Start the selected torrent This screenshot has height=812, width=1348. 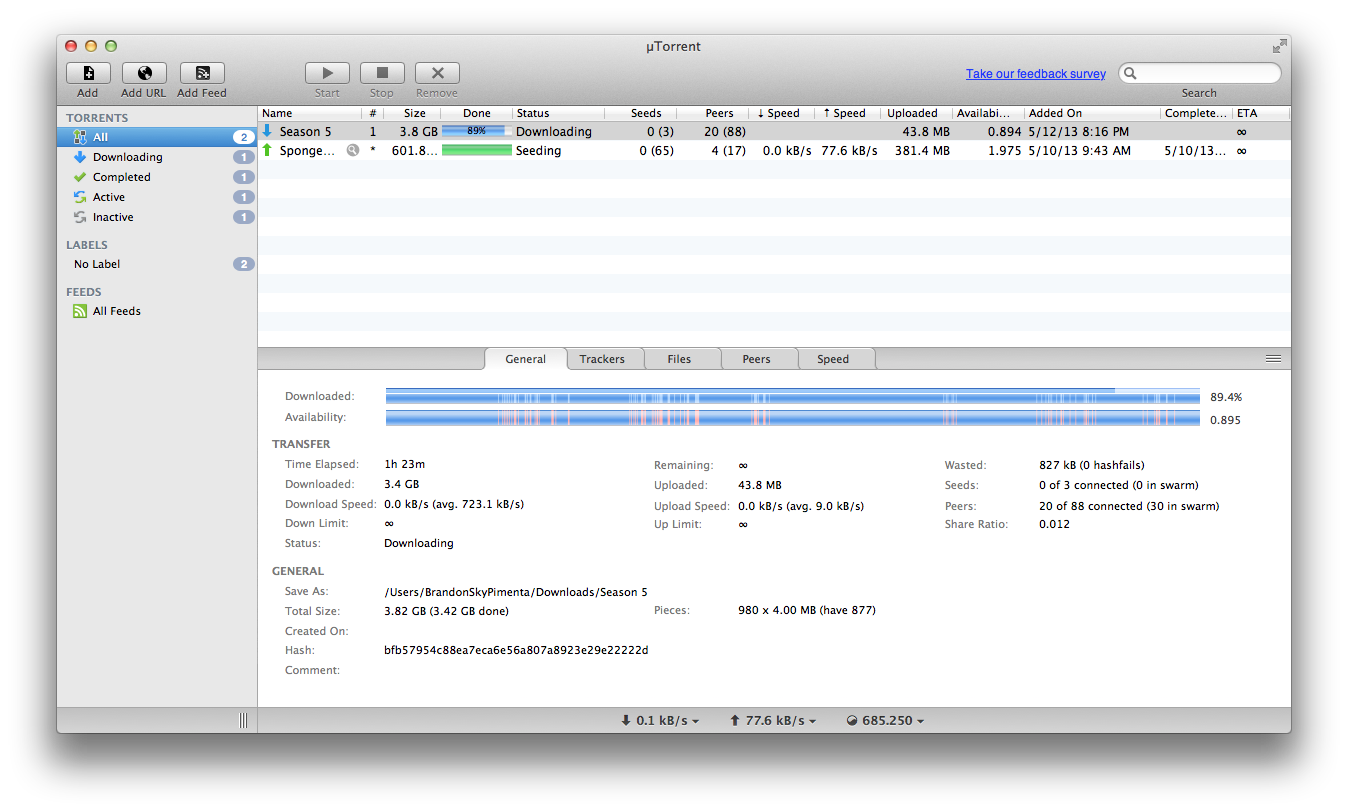point(327,73)
